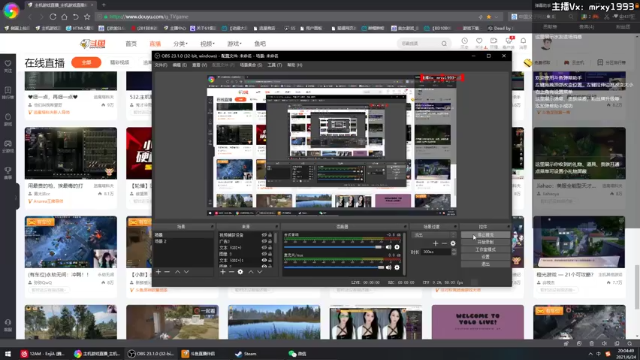Click the 开始录制 button in OBS Controls
The image size is (640, 360).
[x=485, y=242]
